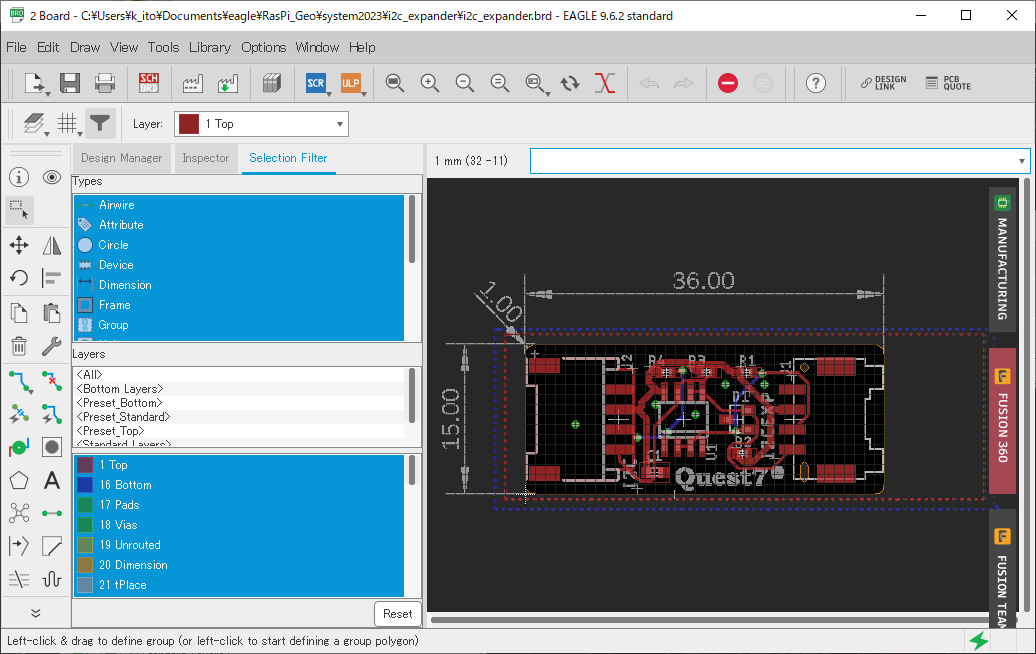Print the board with the printer icon
1036x654 pixels.
[x=105, y=83]
